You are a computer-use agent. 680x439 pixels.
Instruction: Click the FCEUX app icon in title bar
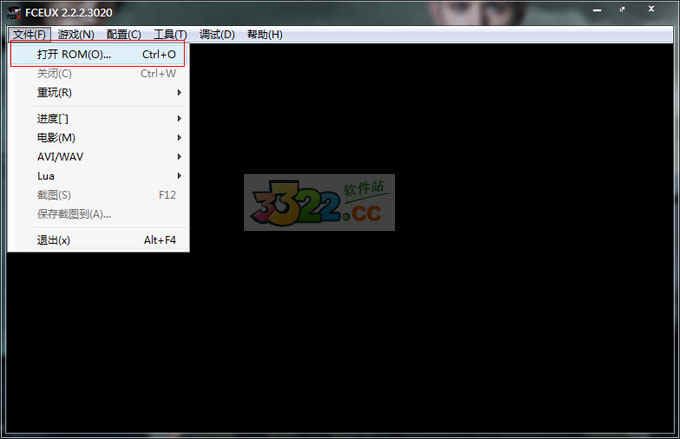pos(14,13)
